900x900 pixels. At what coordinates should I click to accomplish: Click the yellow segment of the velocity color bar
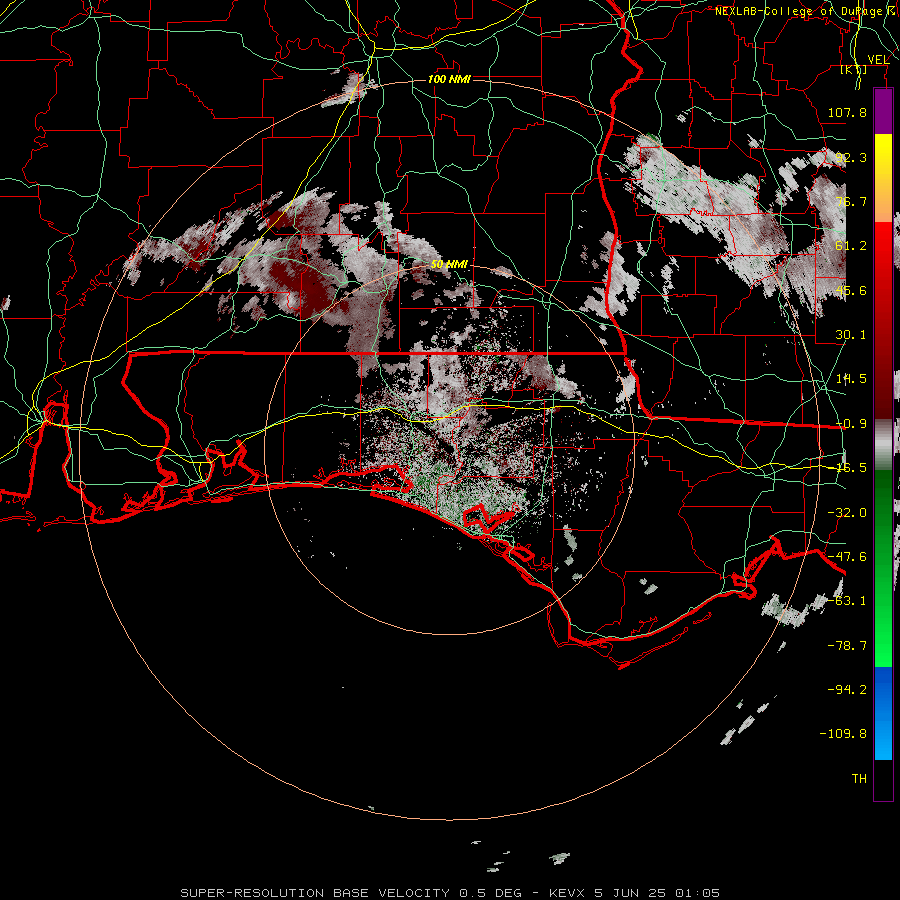pyautogui.click(x=883, y=155)
